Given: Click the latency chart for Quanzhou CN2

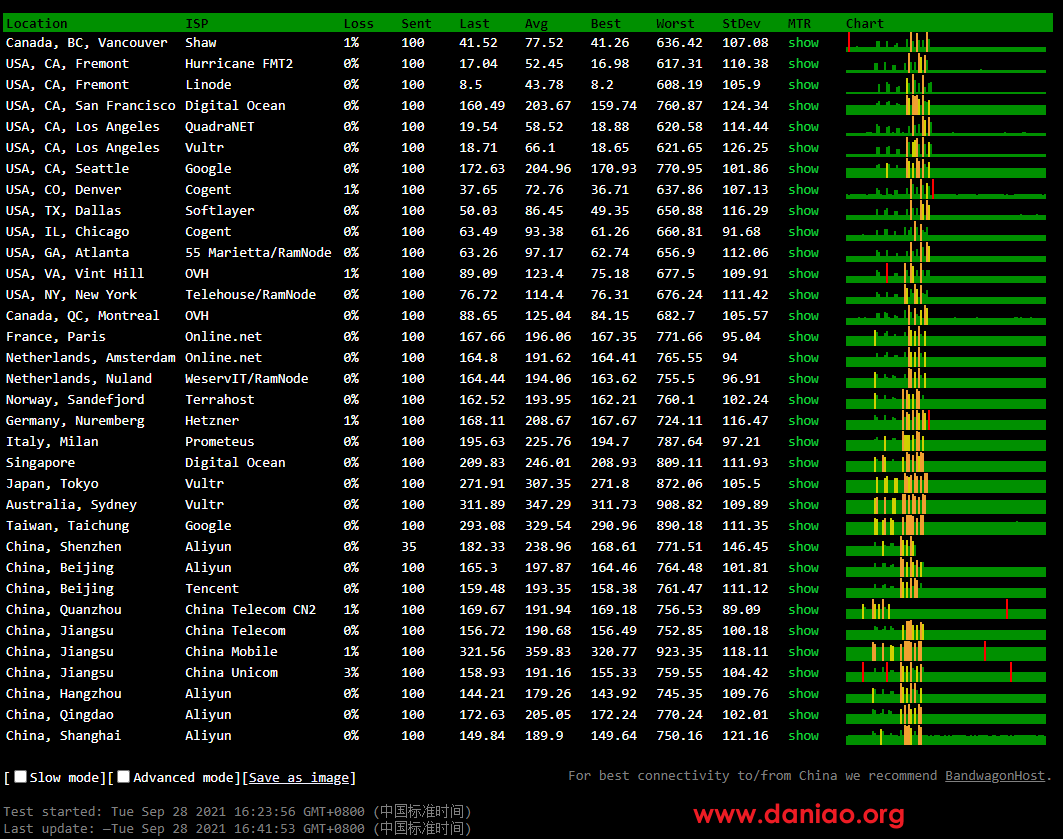Looking at the screenshot, I should click(946, 610).
